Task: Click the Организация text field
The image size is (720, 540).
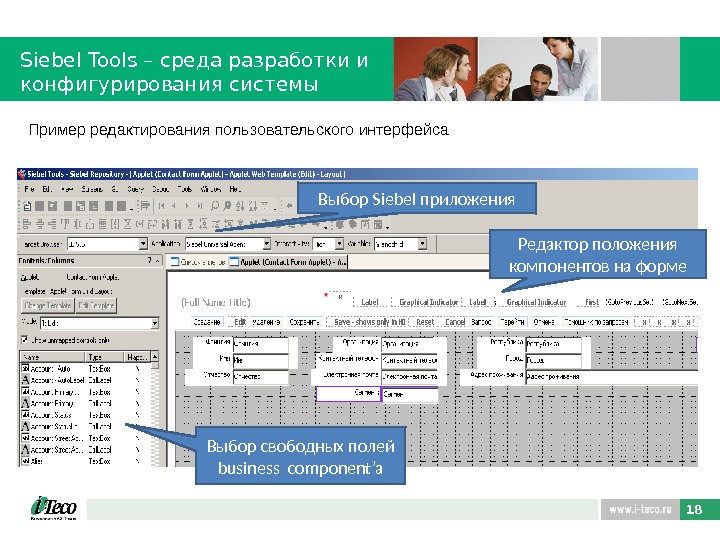Action: click(410, 344)
